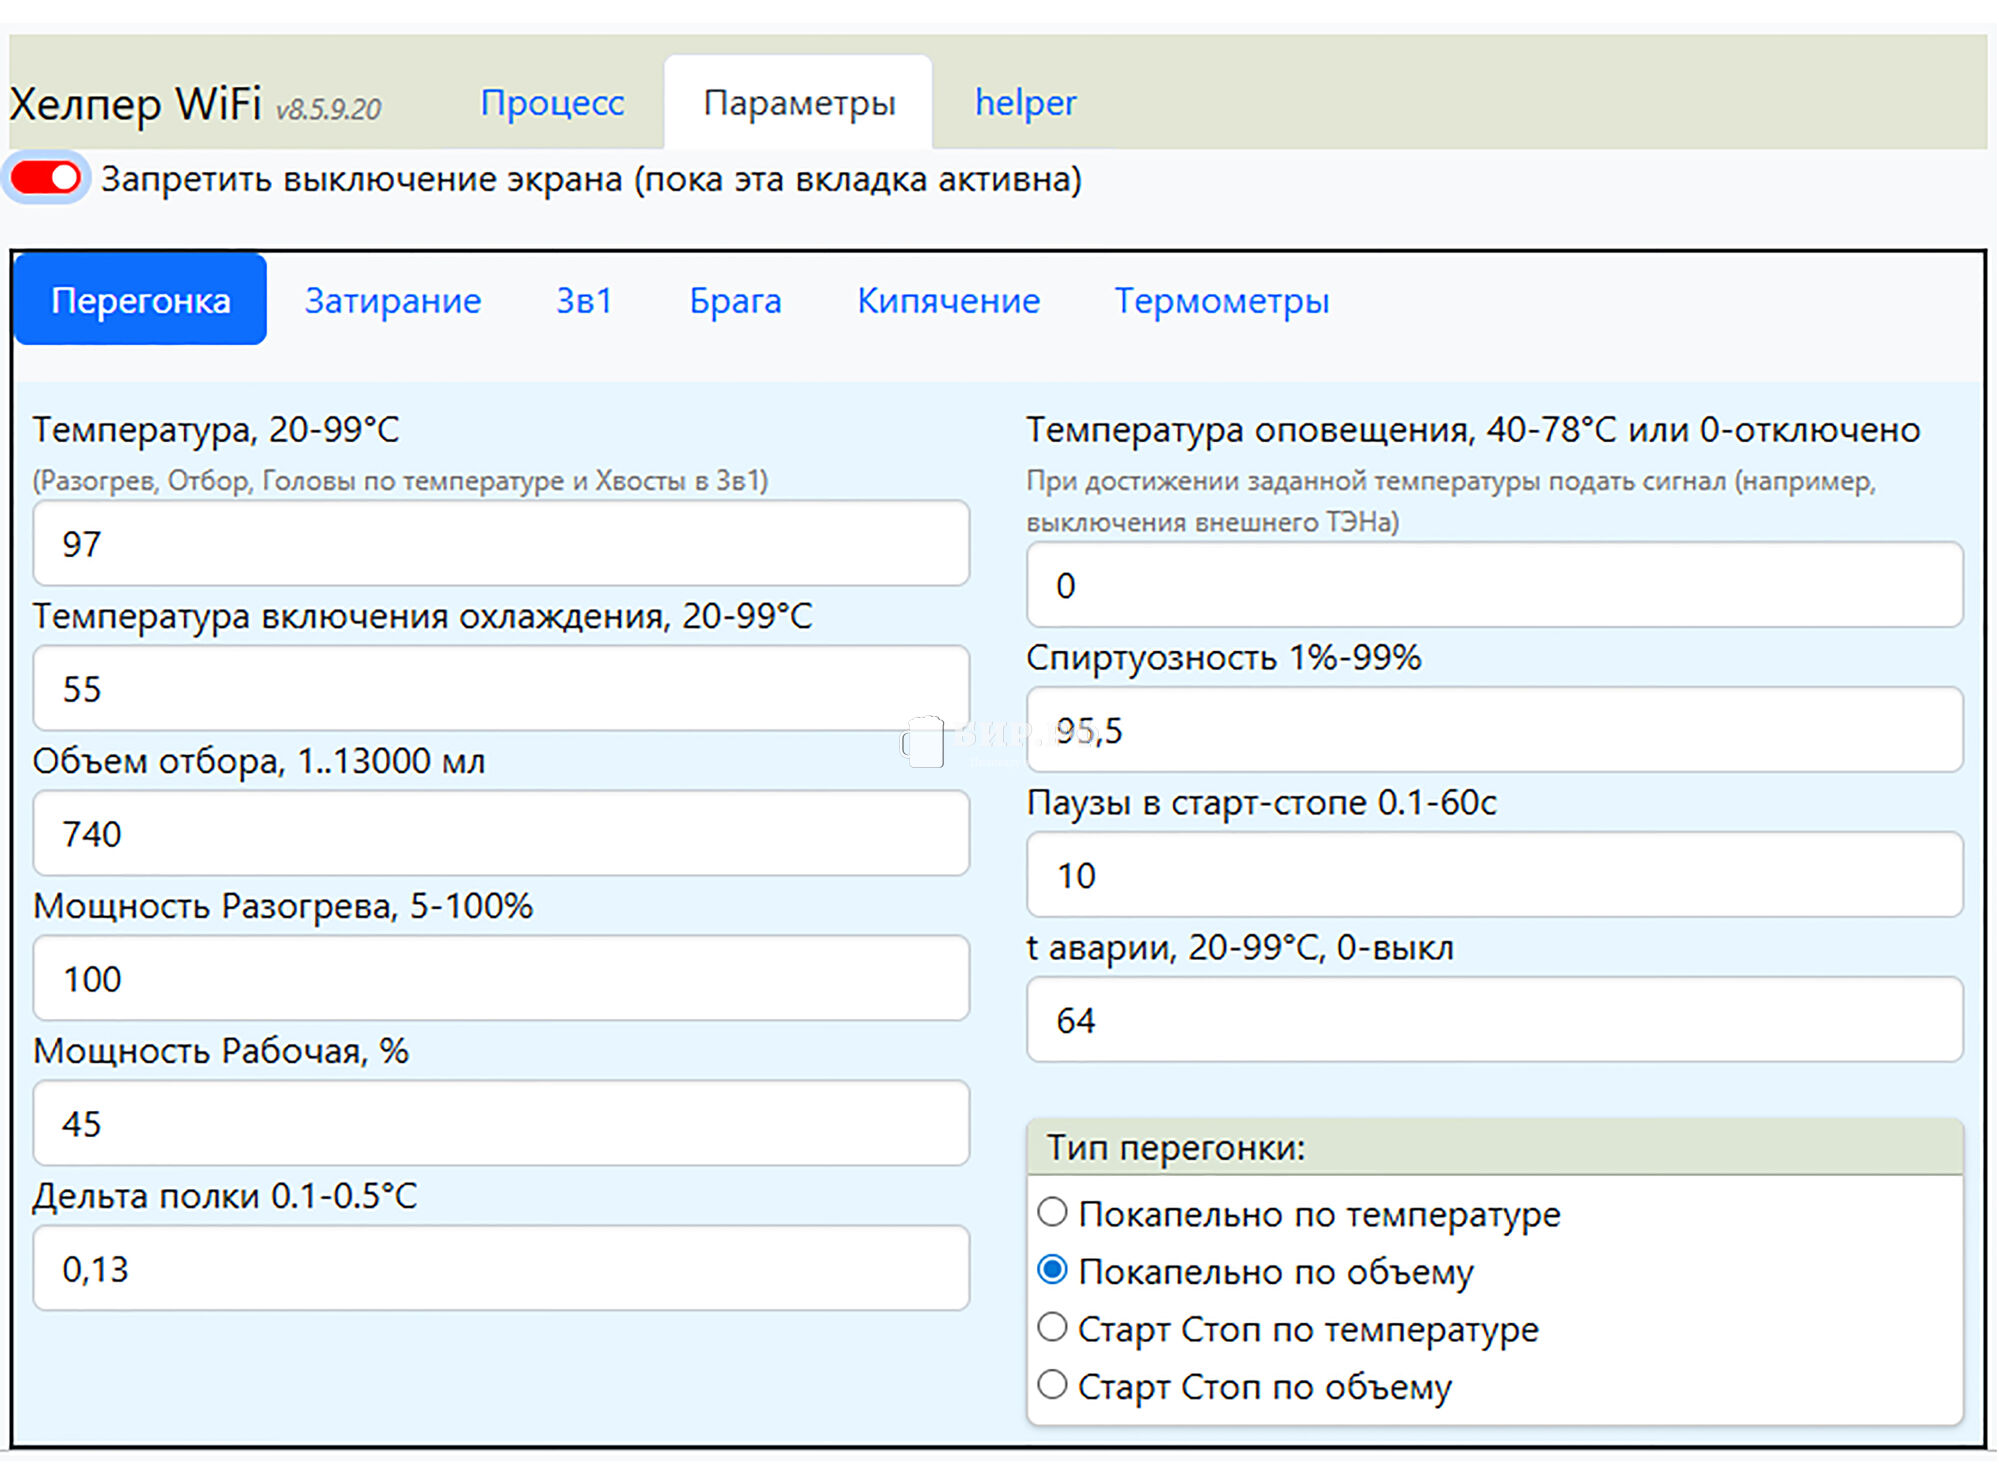Focus the Объем отбора field with 740
The height and width of the screenshot is (1484, 1999).
500,834
